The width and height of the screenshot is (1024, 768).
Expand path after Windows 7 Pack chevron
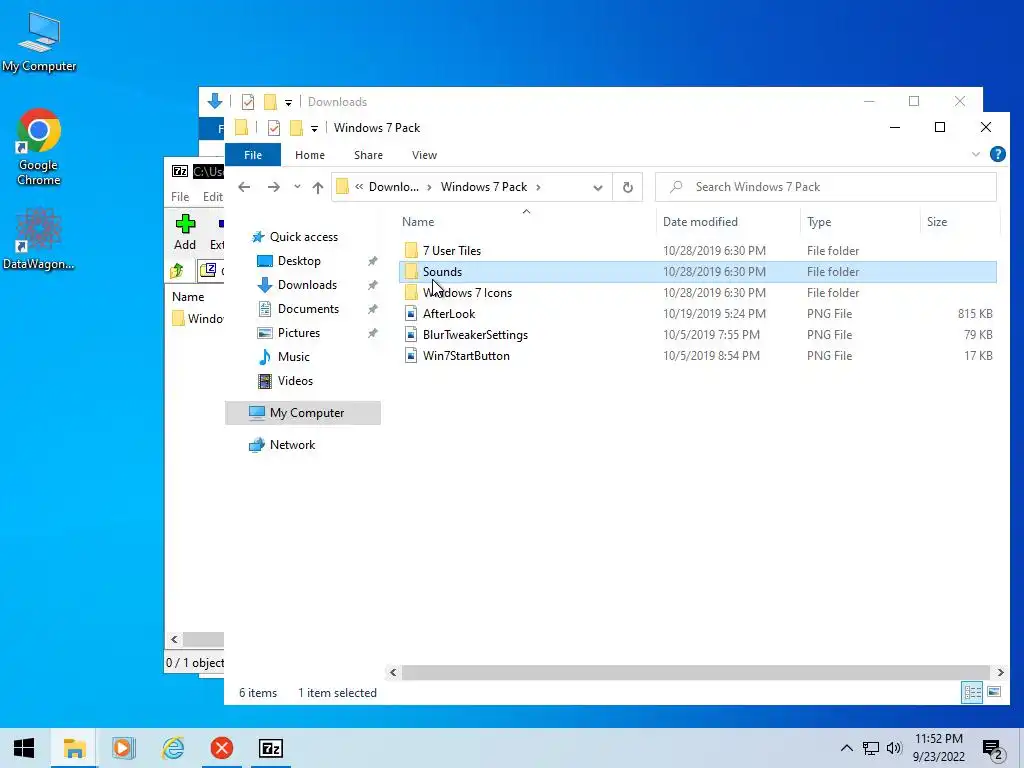coord(538,187)
